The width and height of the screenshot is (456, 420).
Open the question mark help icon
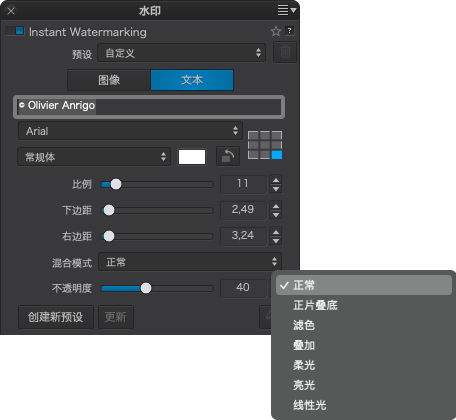(x=290, y=31)
